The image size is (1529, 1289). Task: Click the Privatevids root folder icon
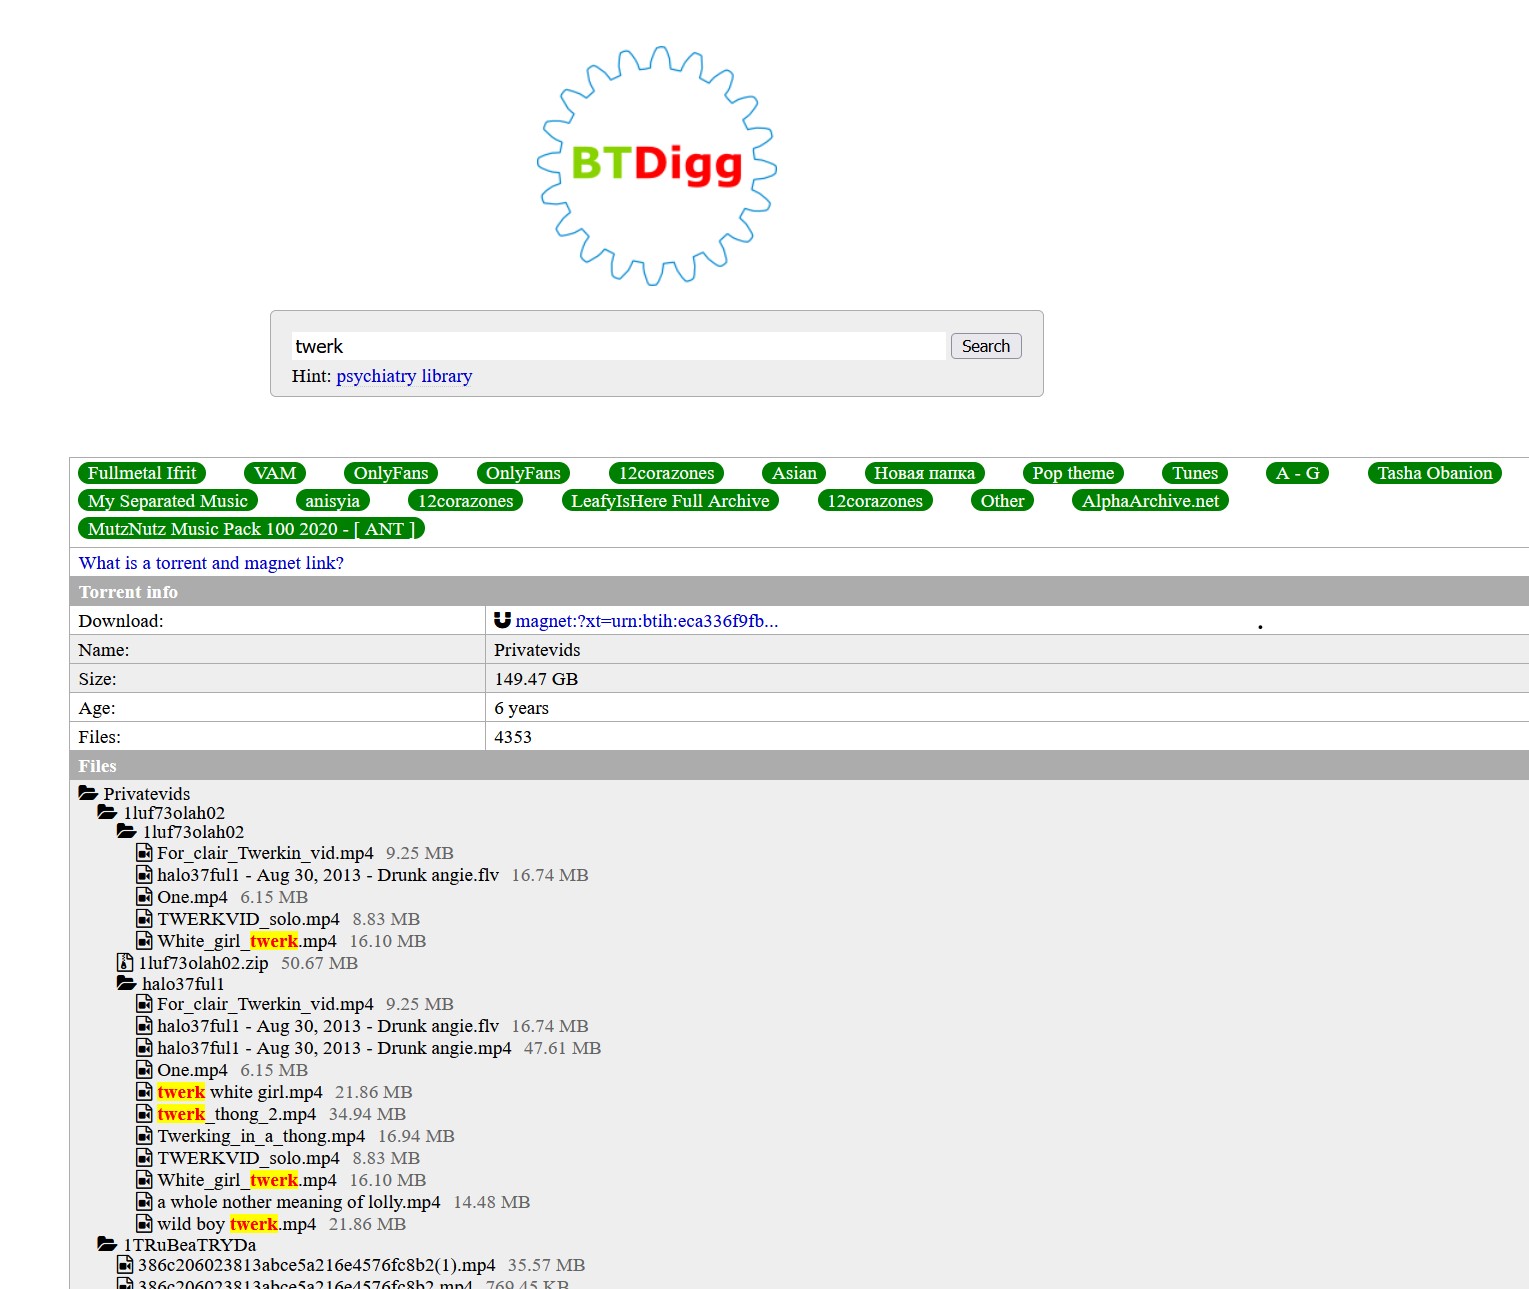pos(88,793)
